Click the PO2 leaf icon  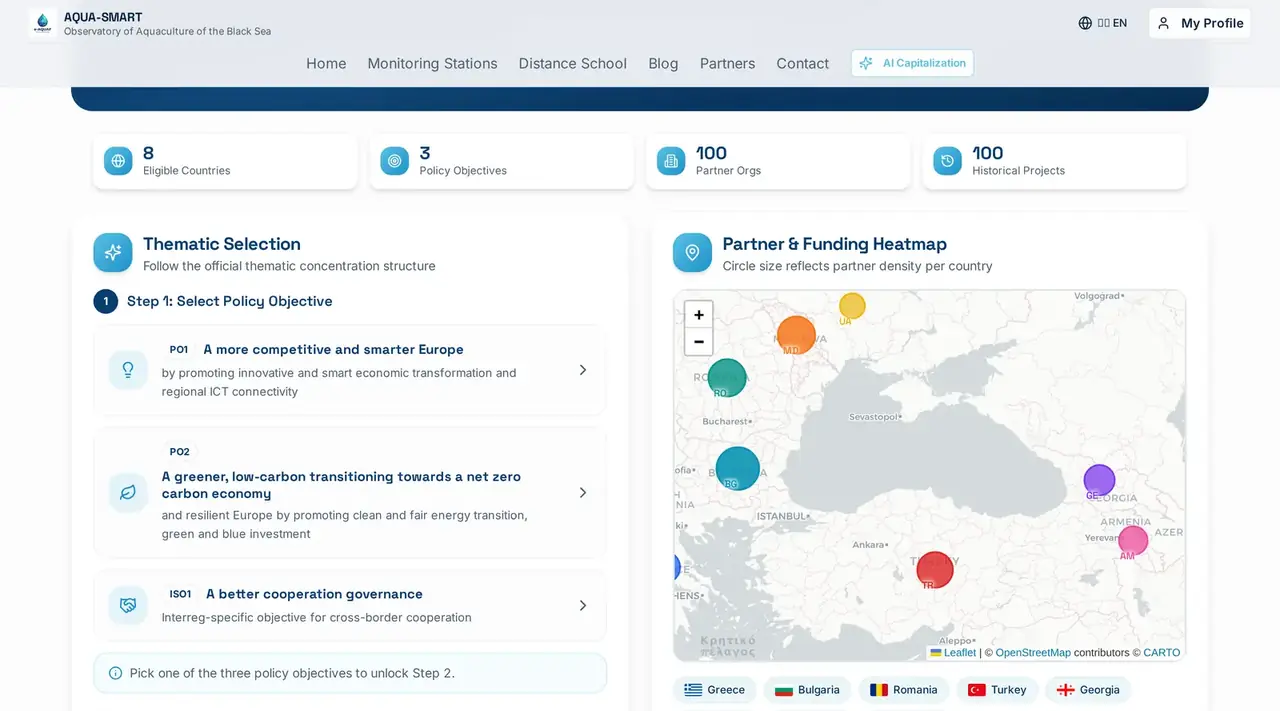coord(128,493)
